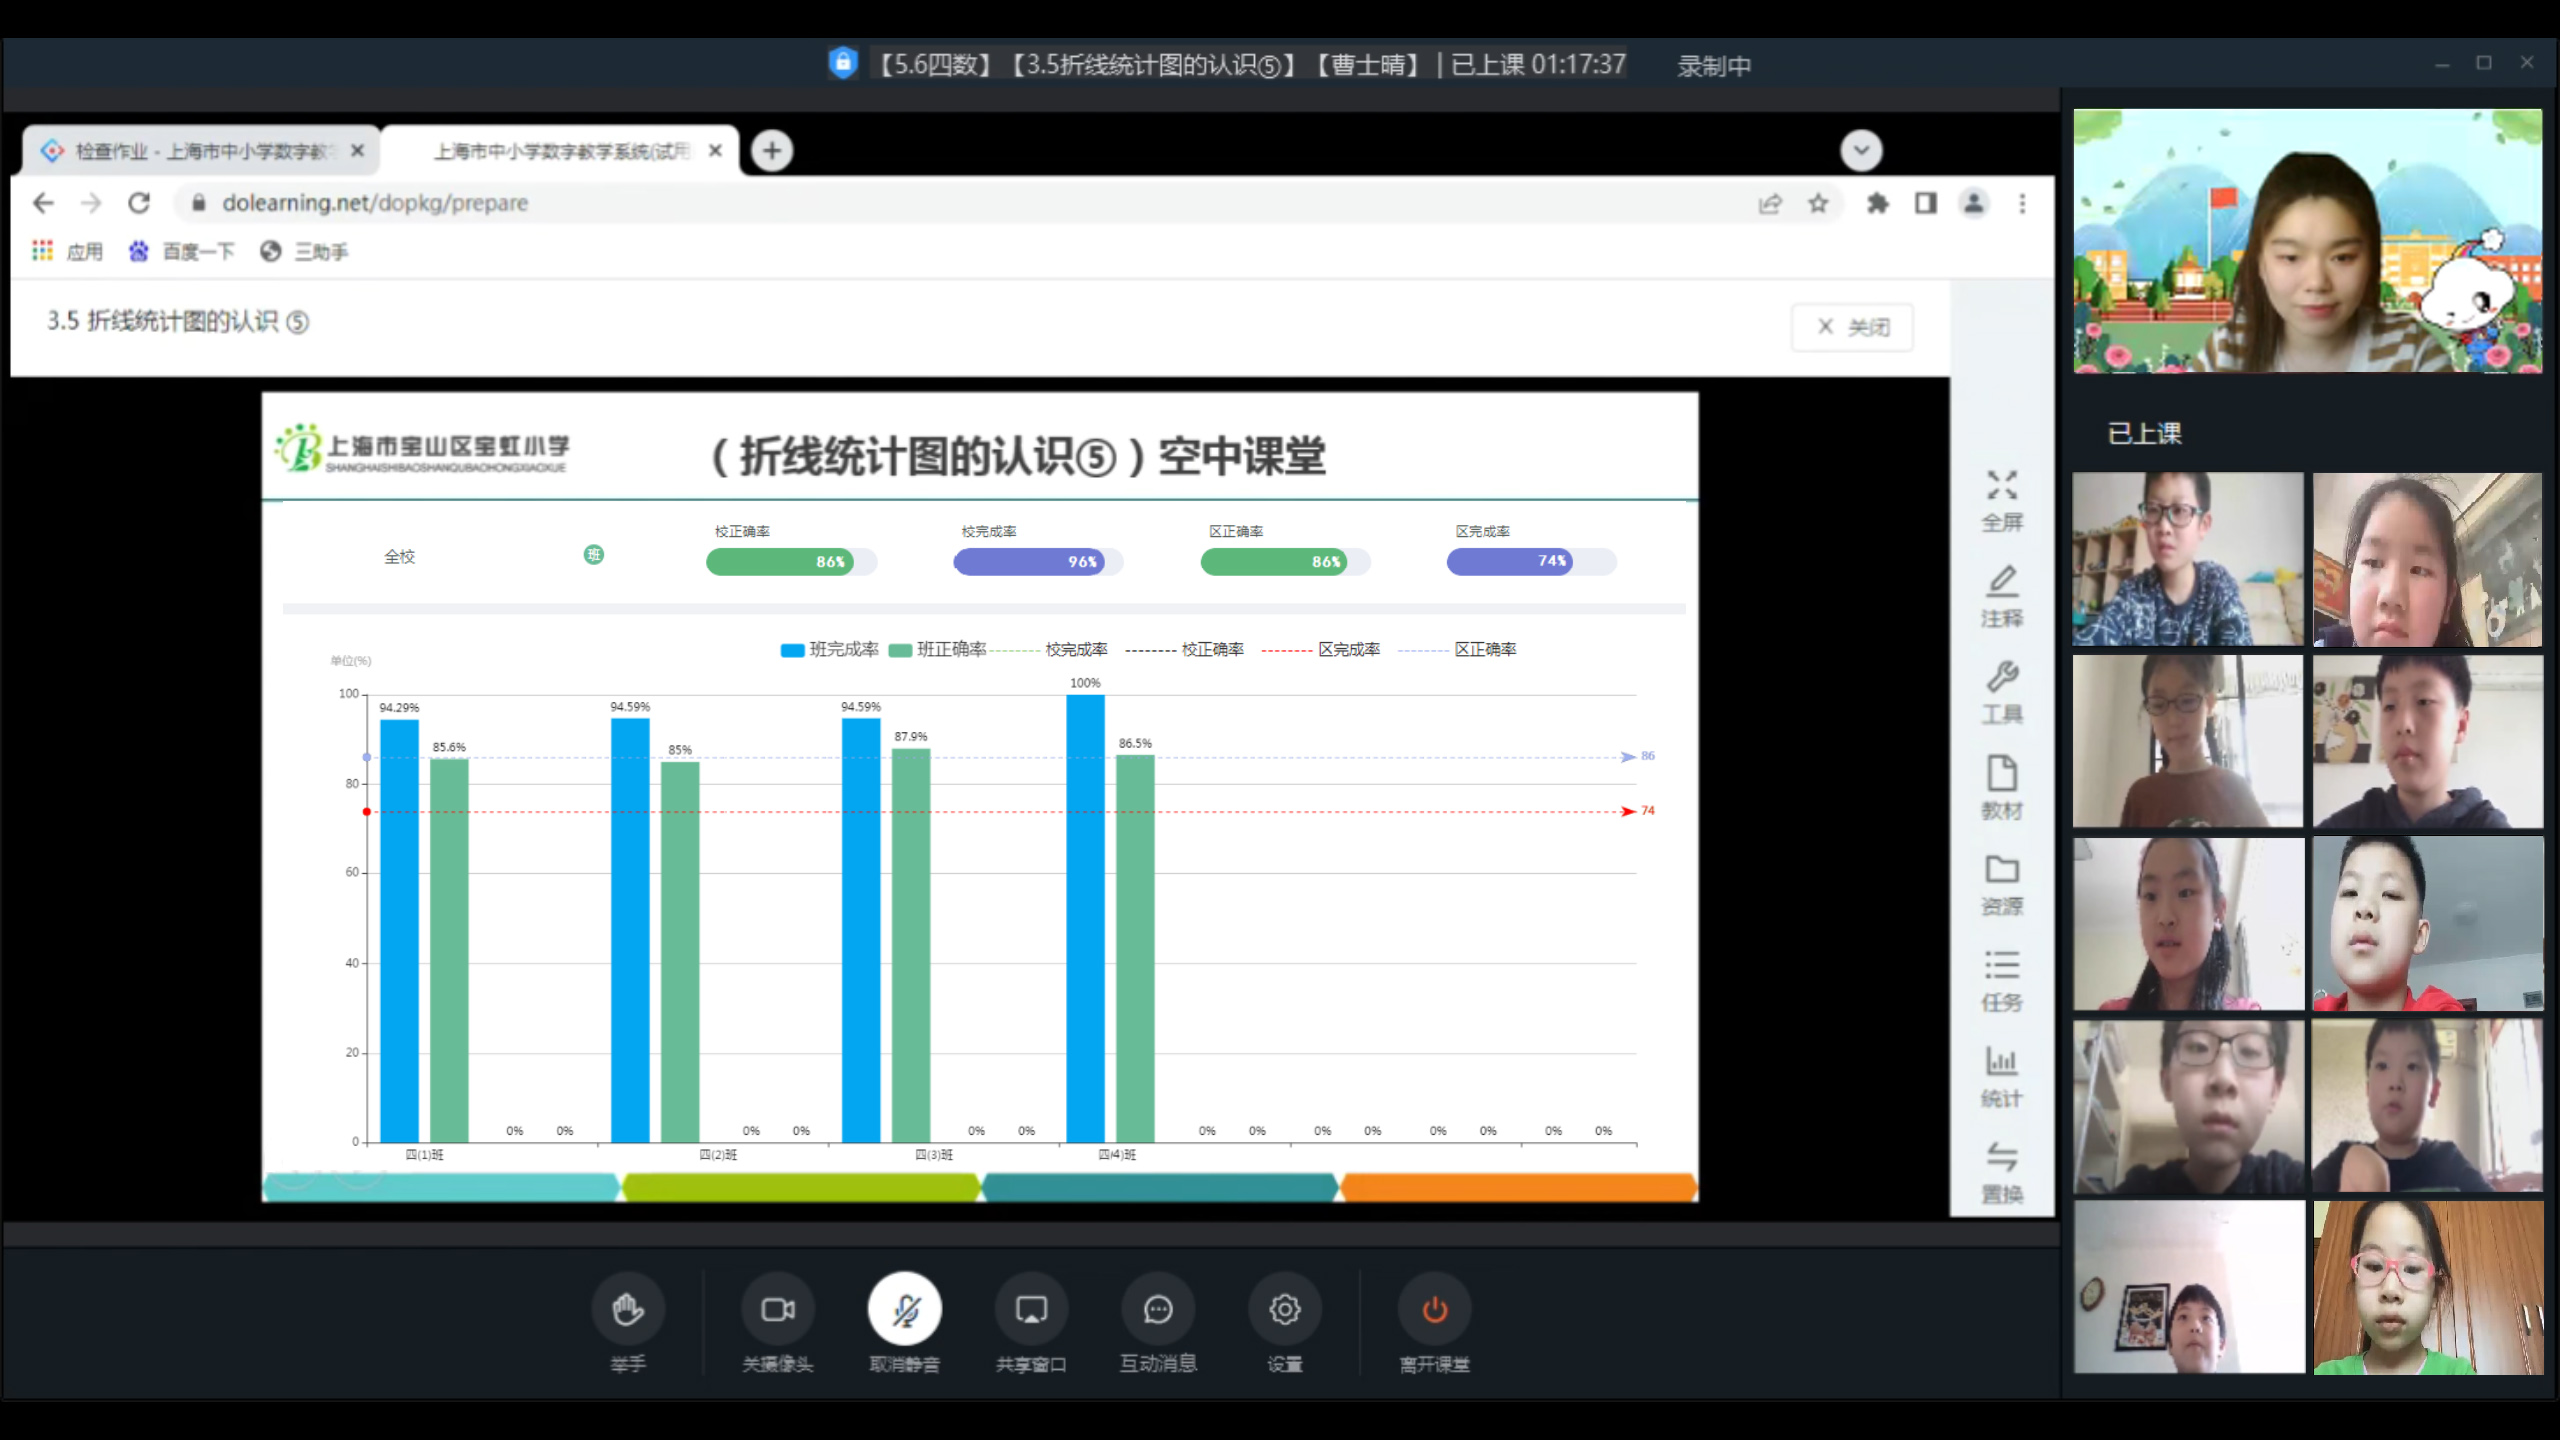Click the 举手 raise hand icon
Viewport: 2560px width, 1440px height.
pyautogui.click(x=627, y=1310)
